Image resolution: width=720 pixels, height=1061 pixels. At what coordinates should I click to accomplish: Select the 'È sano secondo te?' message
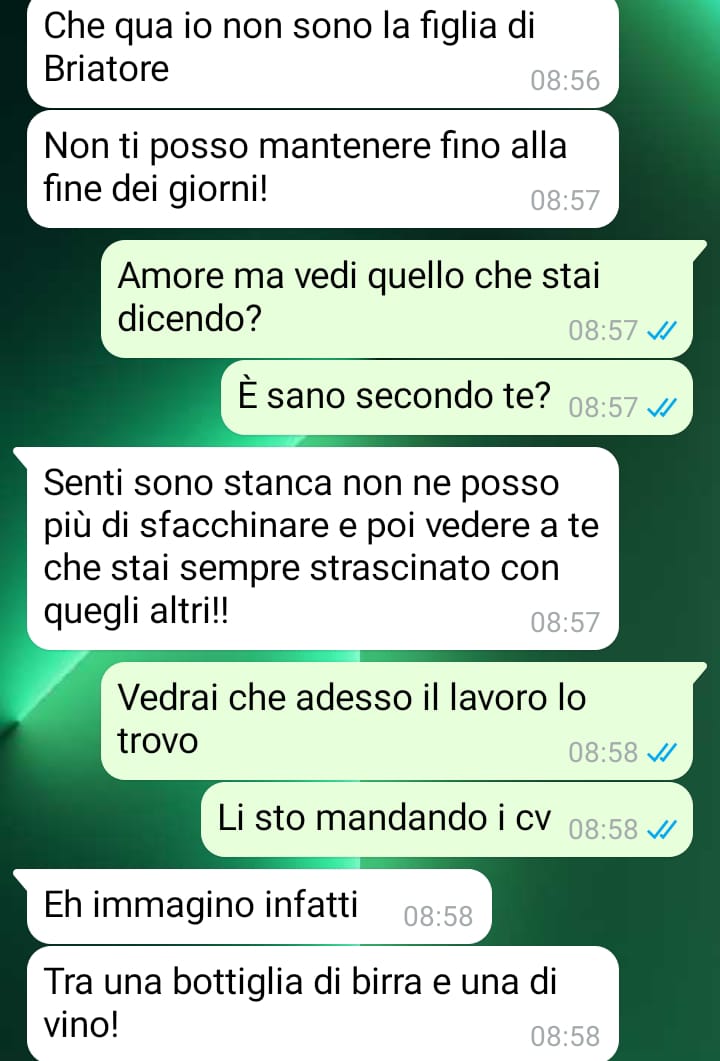457,397
